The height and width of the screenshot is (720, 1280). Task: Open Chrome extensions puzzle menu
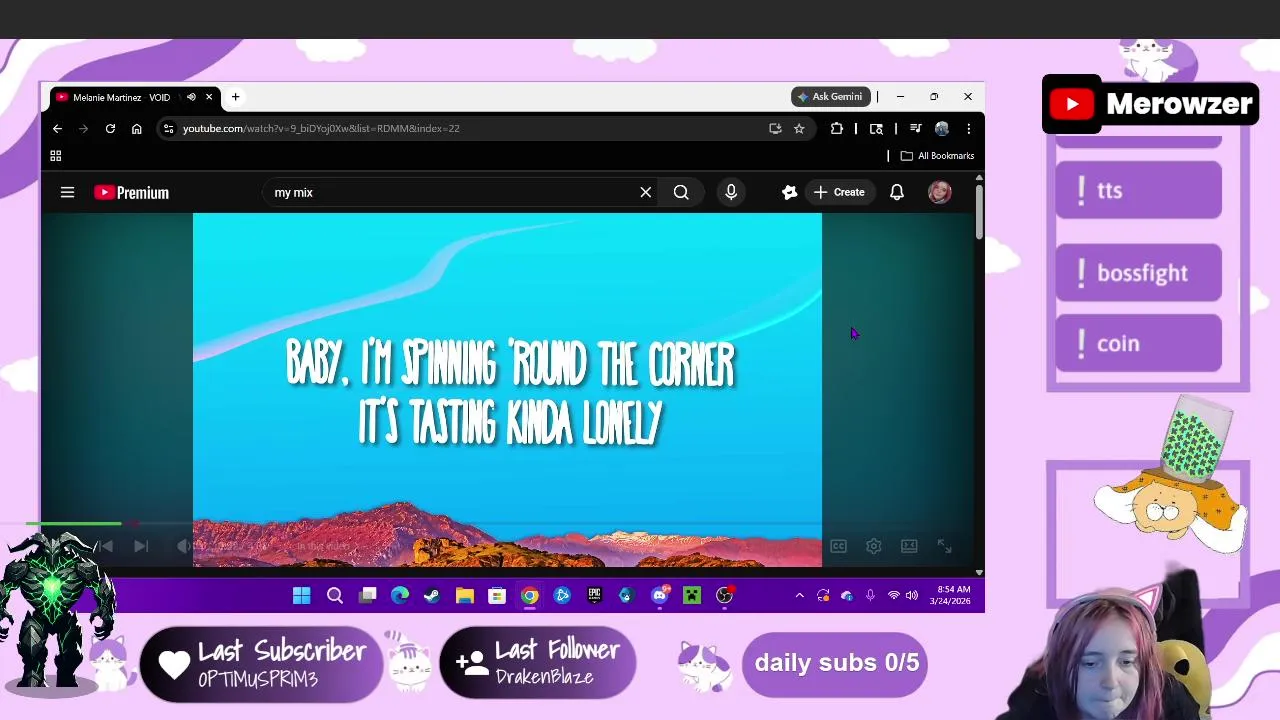click(x=837, y=128)
